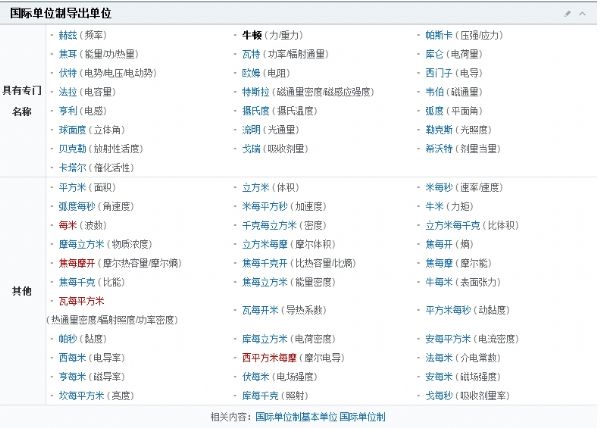This screenshot has width=600, height=428.
Task: Click the 西门子 (电导) link
Action: 439,73
